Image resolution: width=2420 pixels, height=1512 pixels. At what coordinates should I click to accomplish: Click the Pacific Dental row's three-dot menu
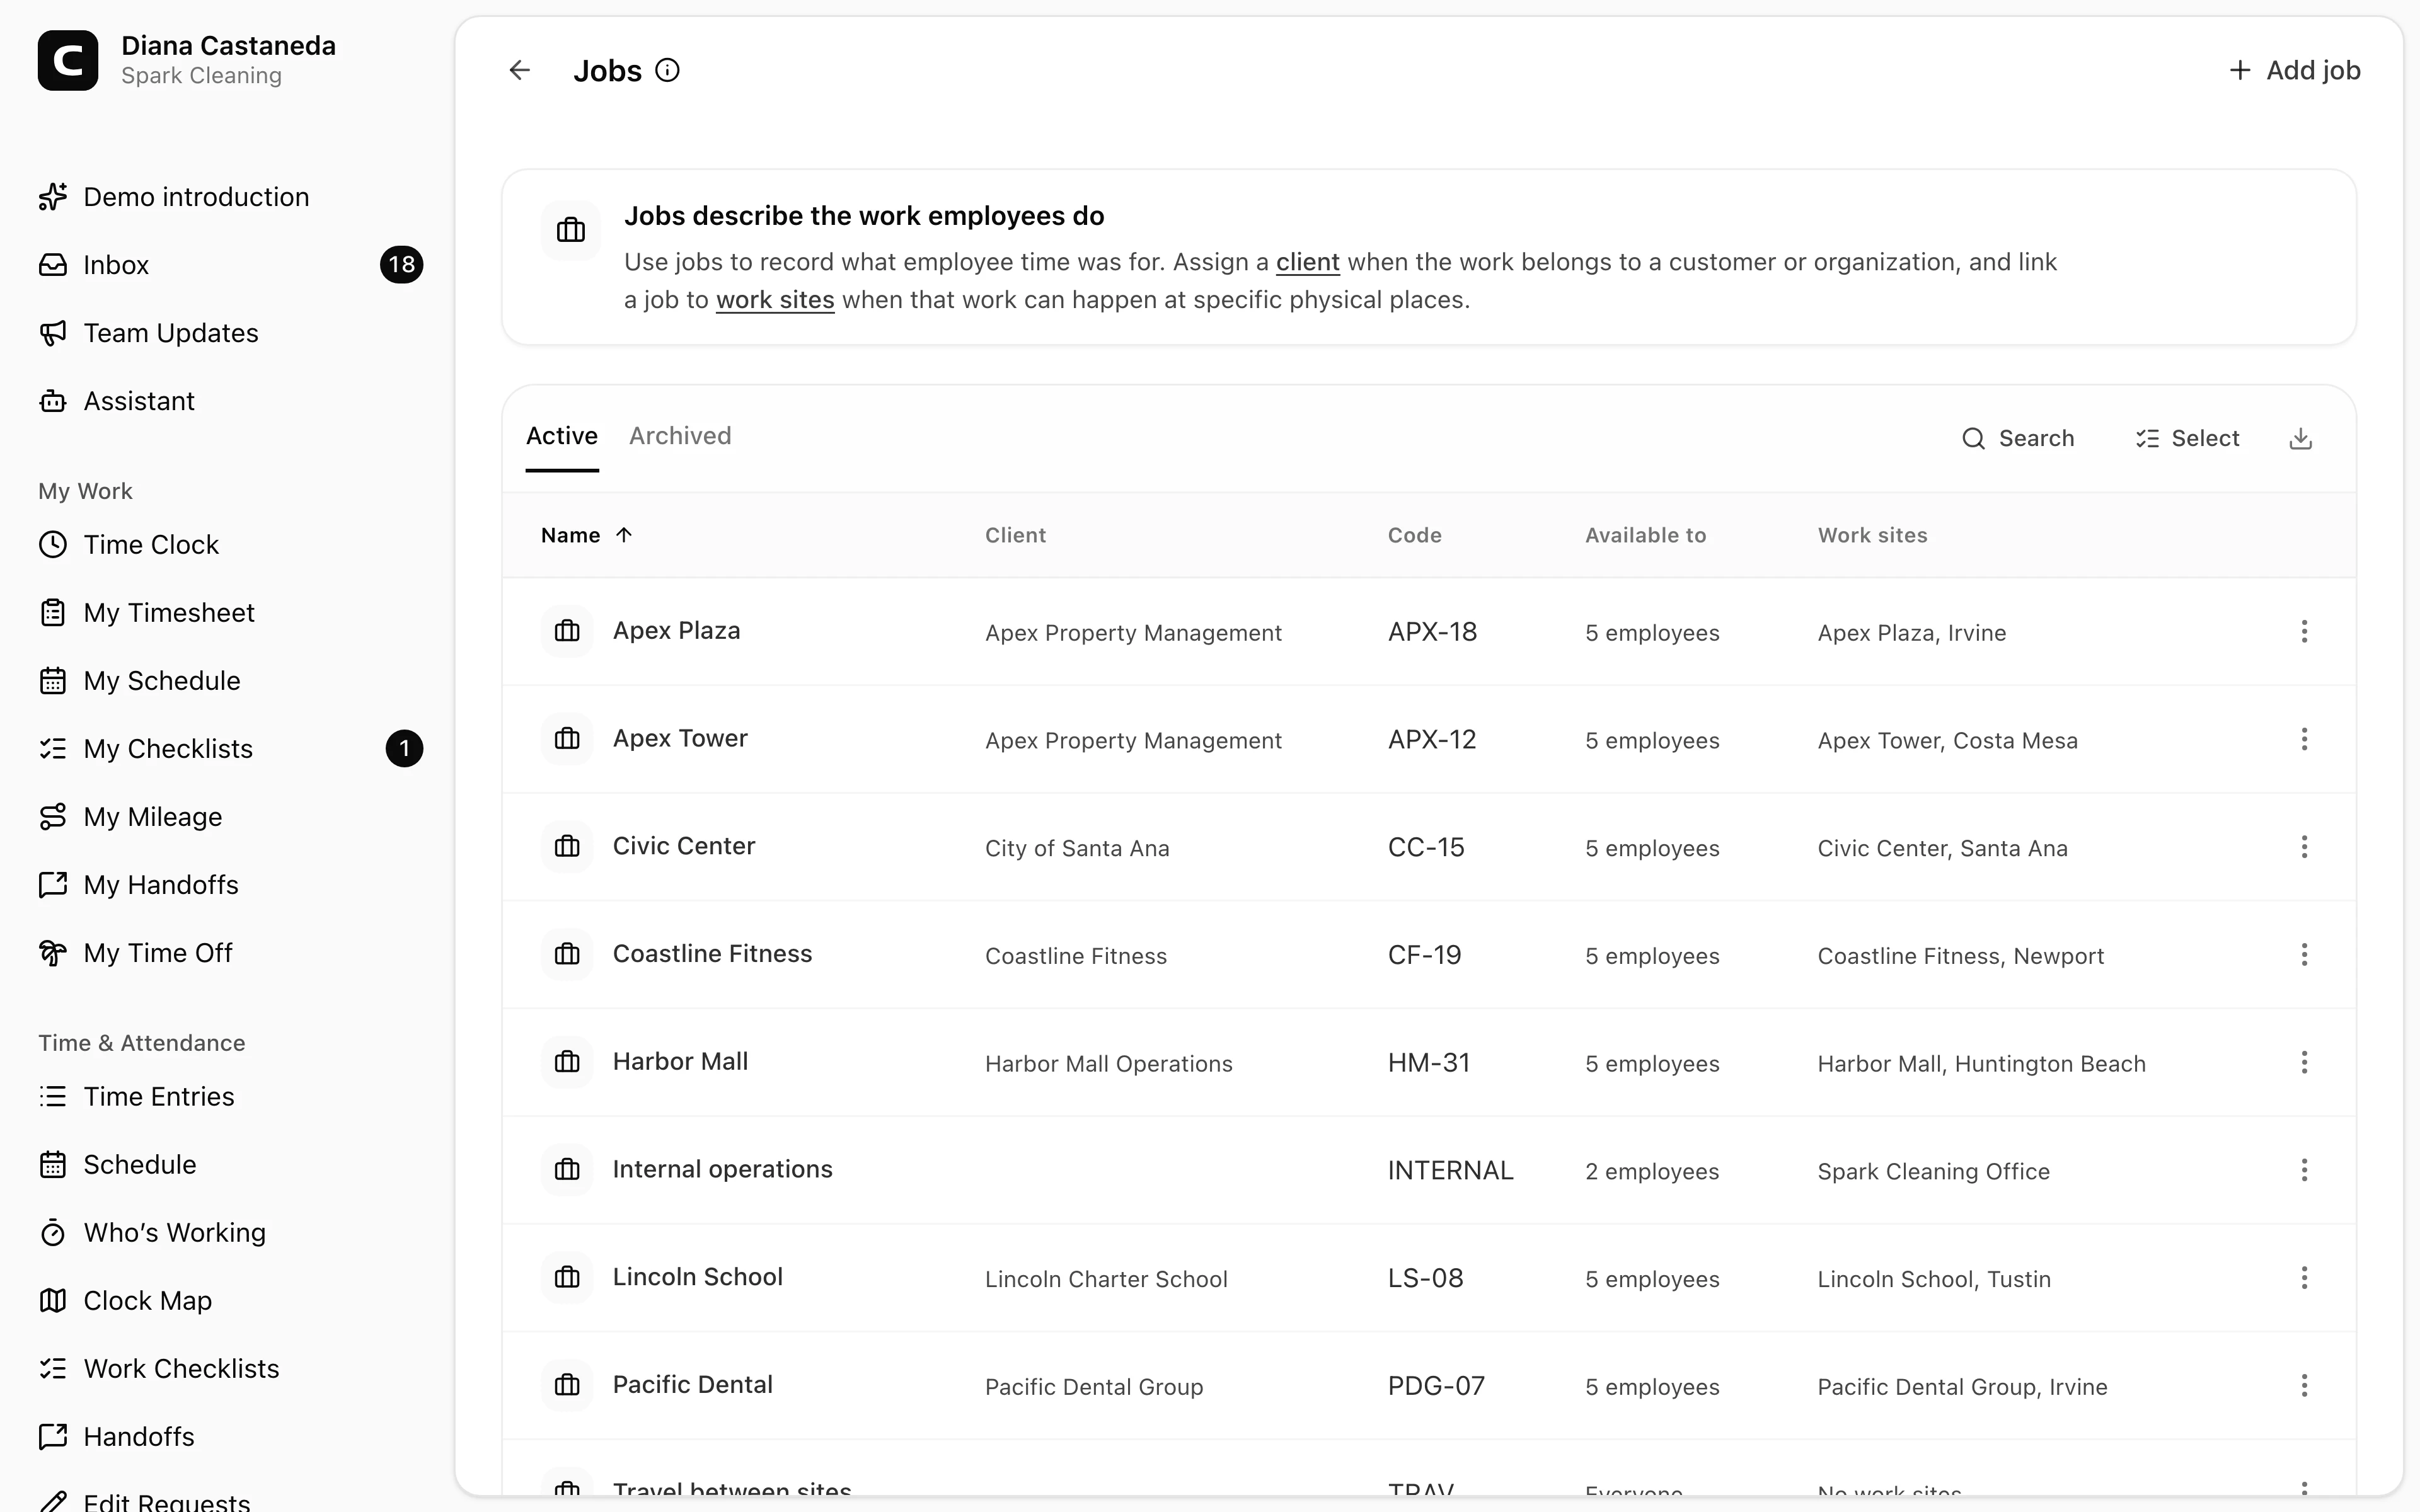[x=2304, y=1385]
